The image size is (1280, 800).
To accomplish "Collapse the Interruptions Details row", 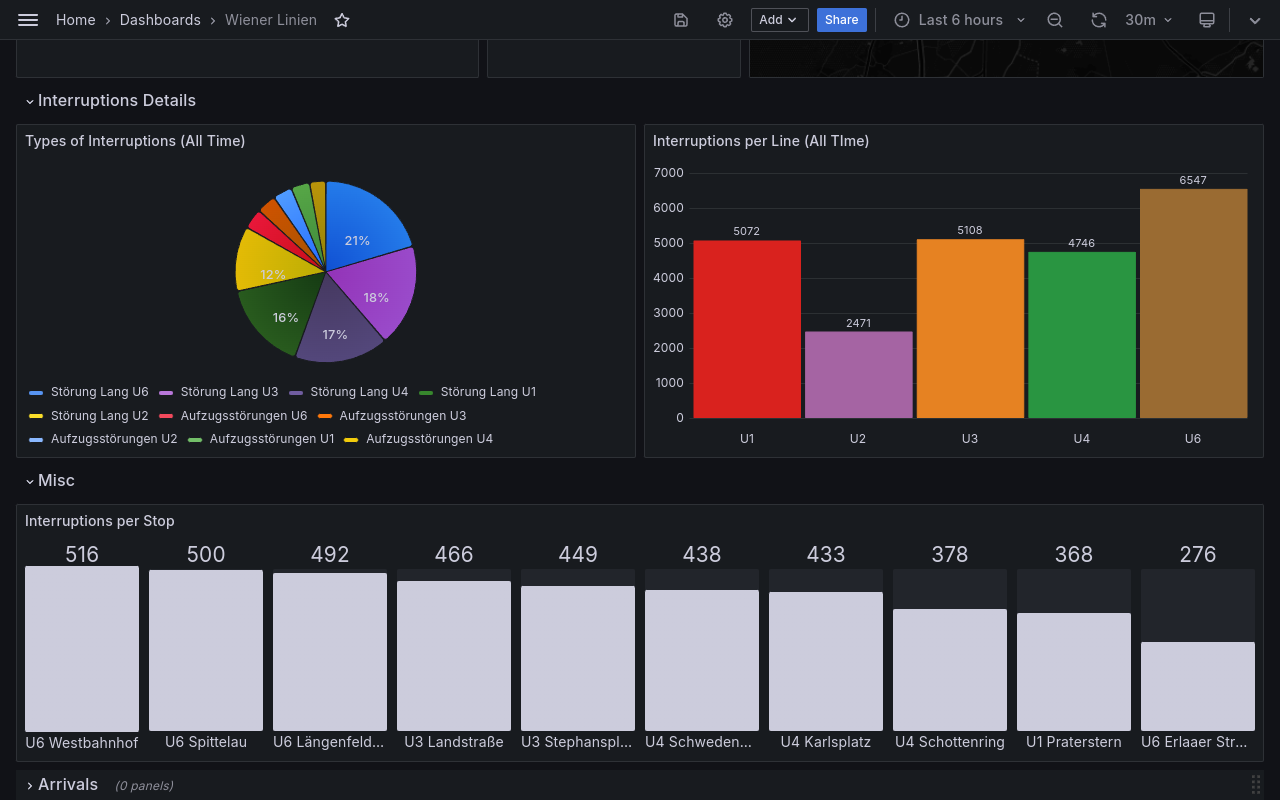I will pos(110,100).
